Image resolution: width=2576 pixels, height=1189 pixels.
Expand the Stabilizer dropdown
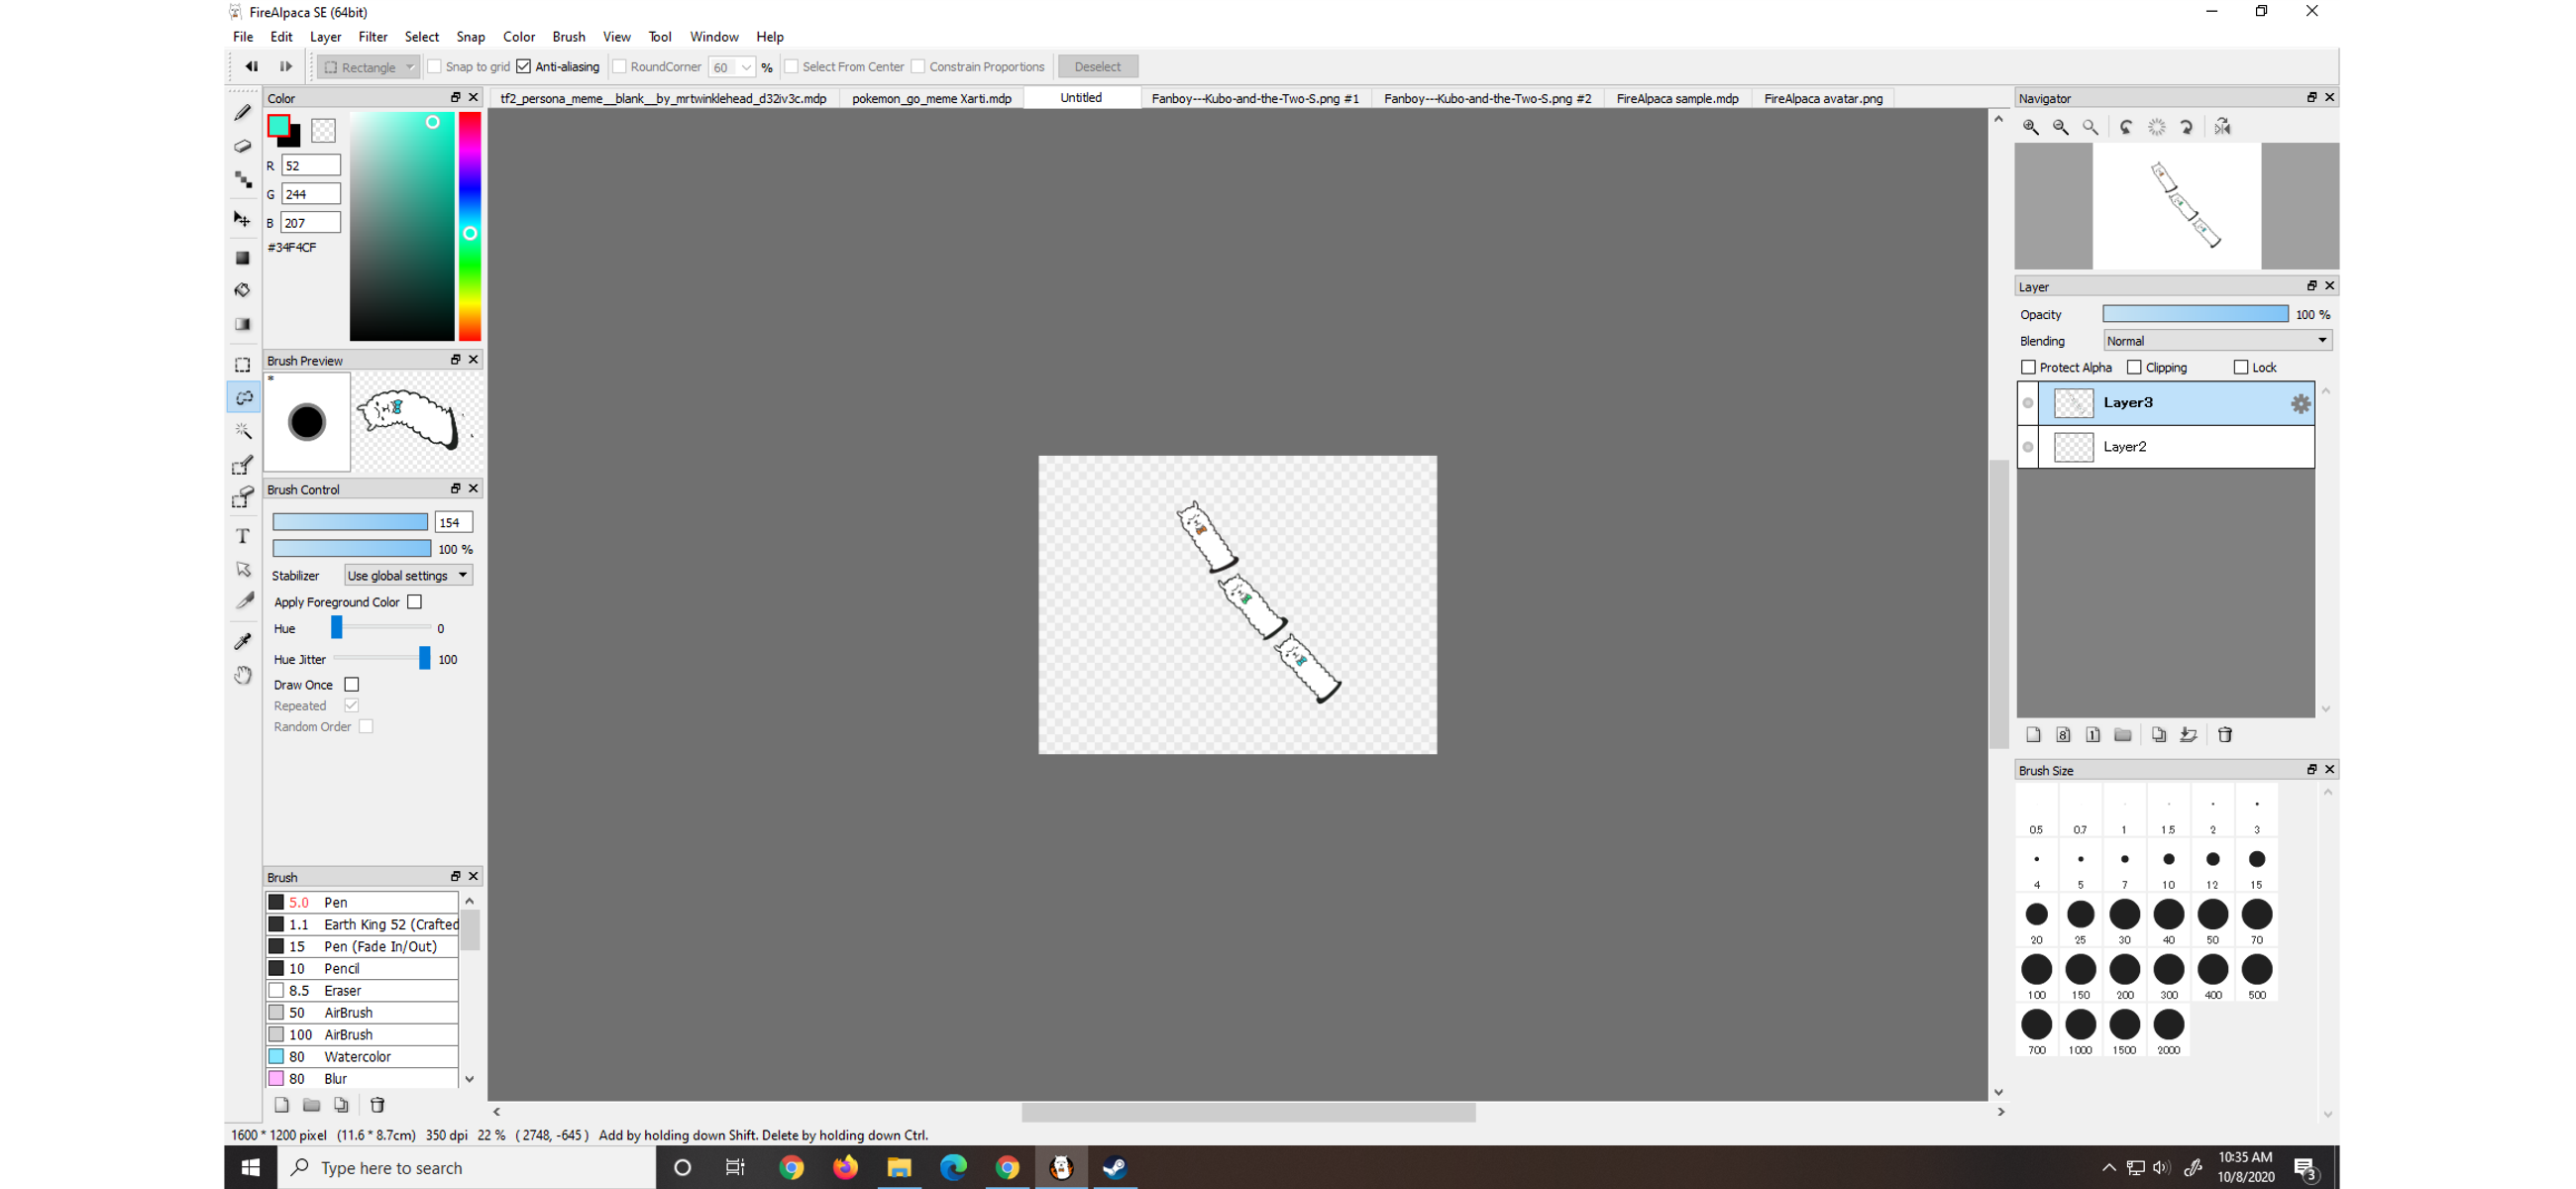click(408, 575)
